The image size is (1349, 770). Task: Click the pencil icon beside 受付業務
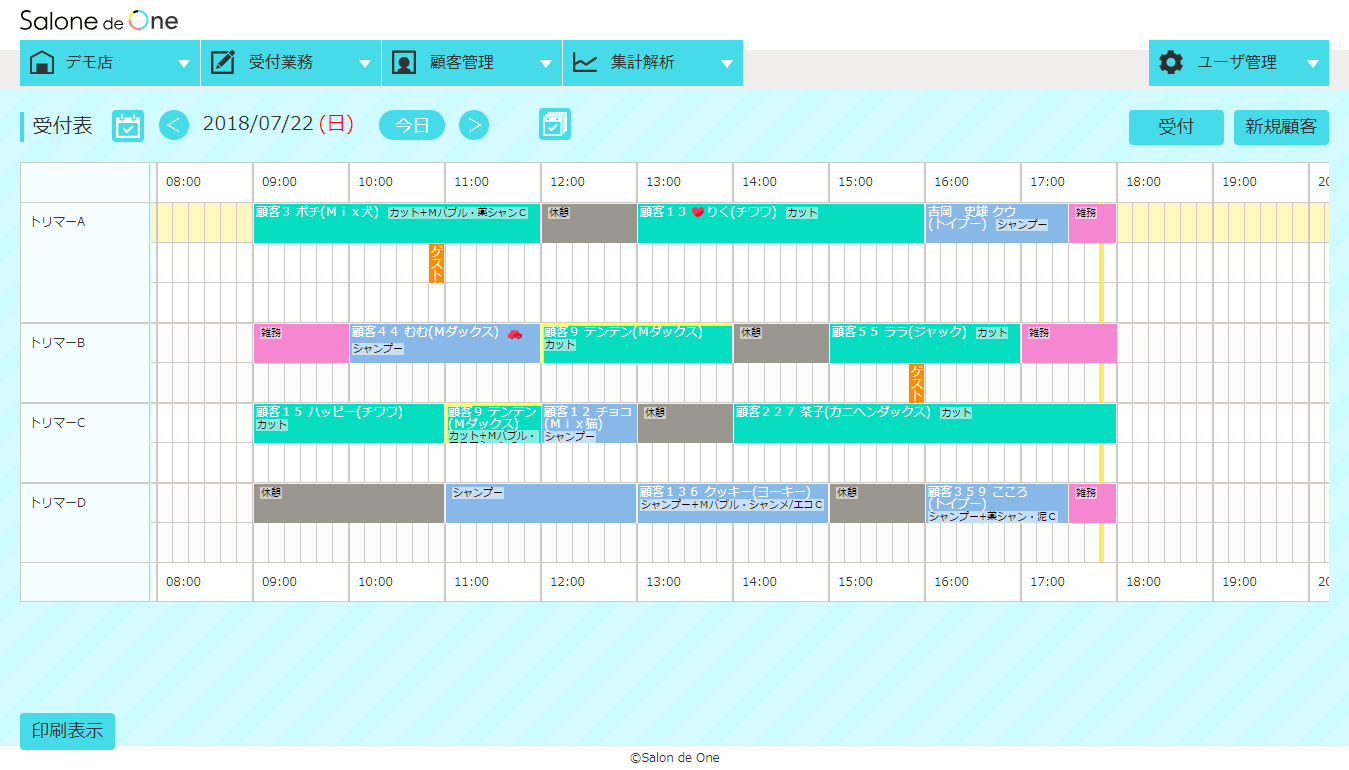pyautogui.click(x=223, y=62)
